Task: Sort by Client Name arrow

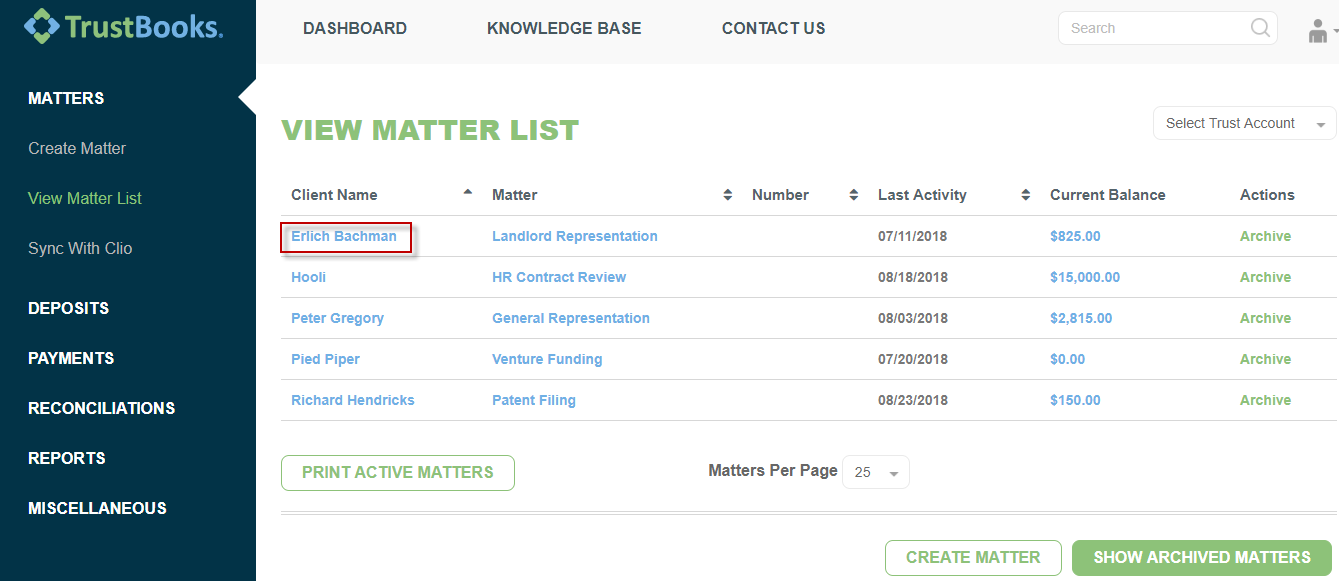Action: [468, 191]
